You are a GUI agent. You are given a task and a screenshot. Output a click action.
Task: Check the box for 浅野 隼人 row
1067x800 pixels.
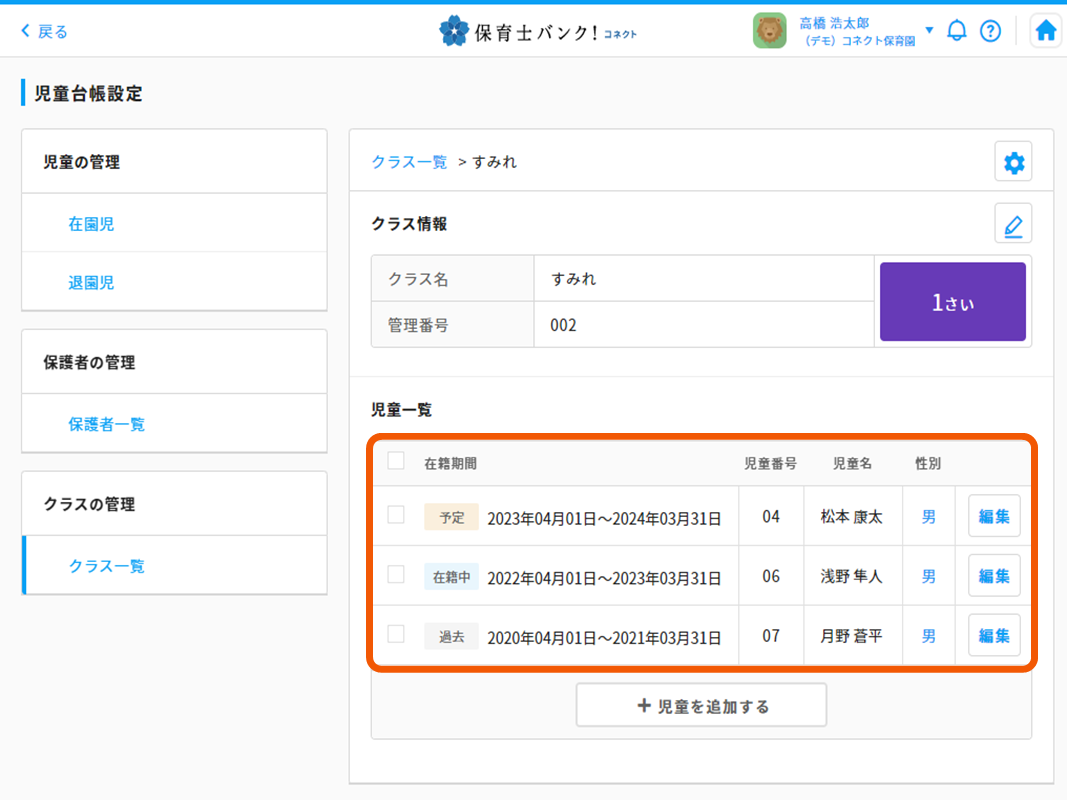pyautogui.click(x=396, y=575)
